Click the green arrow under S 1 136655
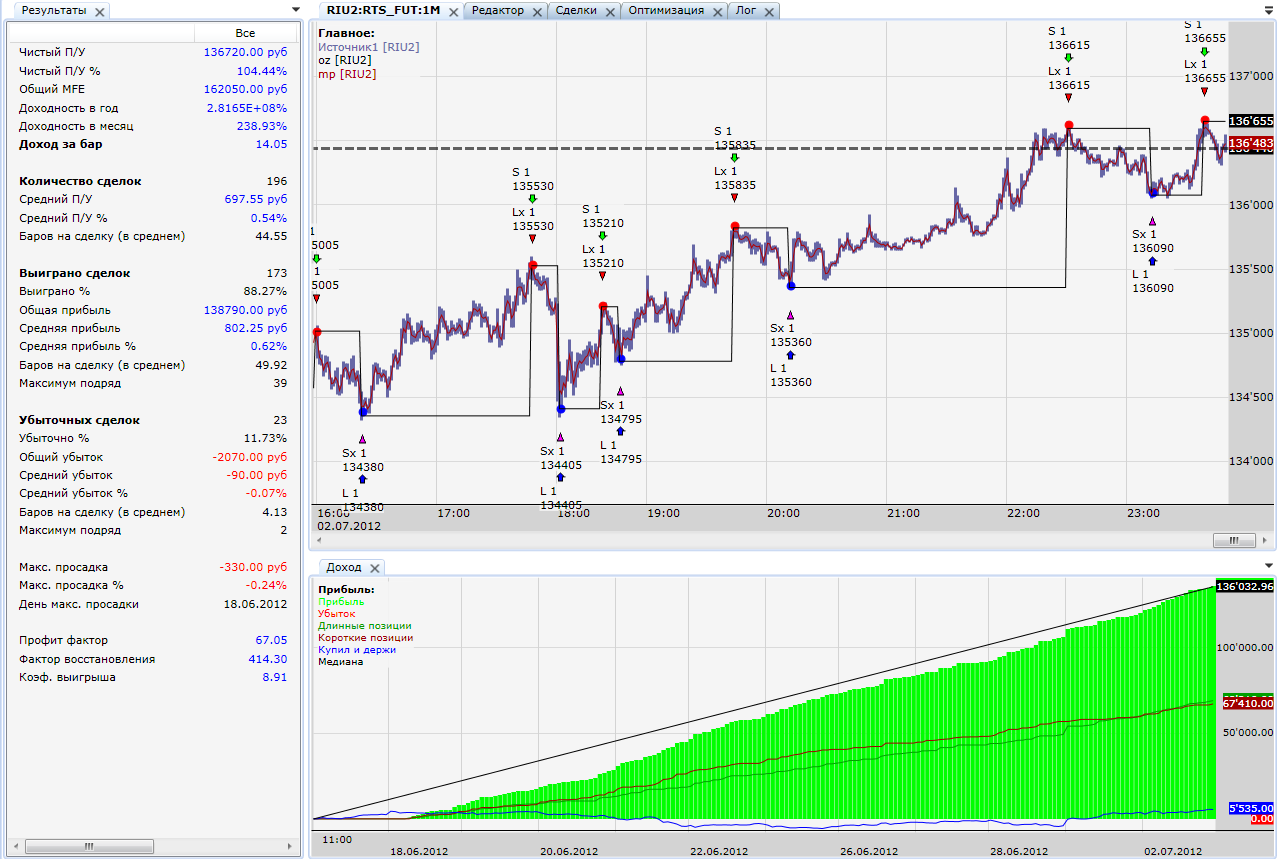 (1205, 51)
